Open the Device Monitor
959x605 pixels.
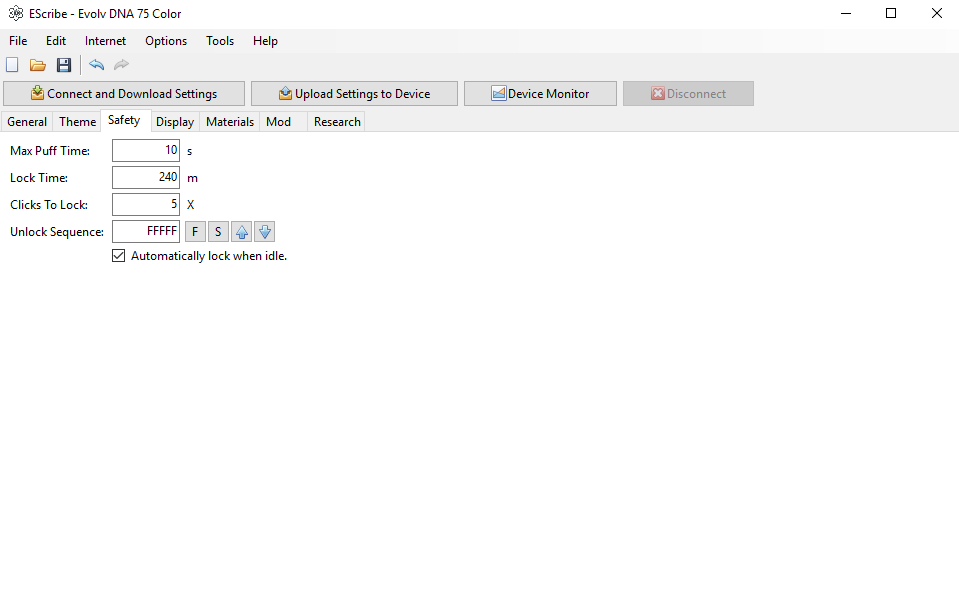[x=540, y=94]
